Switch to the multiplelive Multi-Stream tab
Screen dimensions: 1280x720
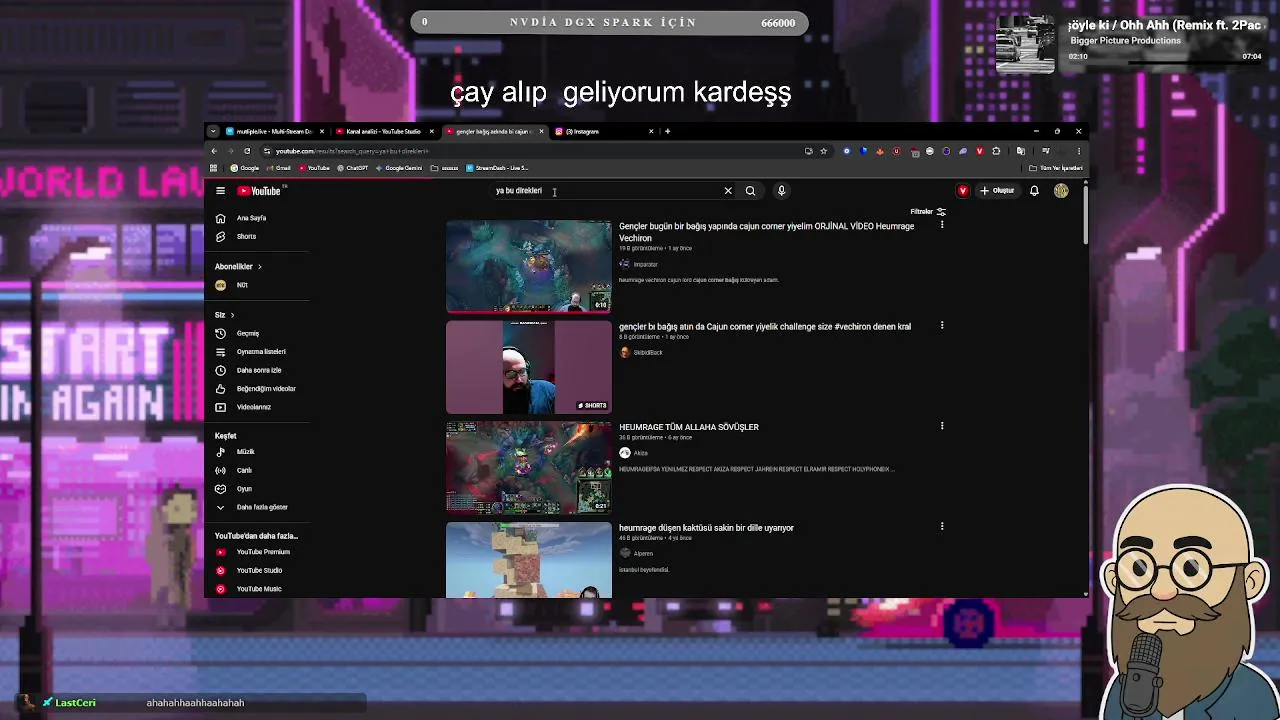point(274,131)
